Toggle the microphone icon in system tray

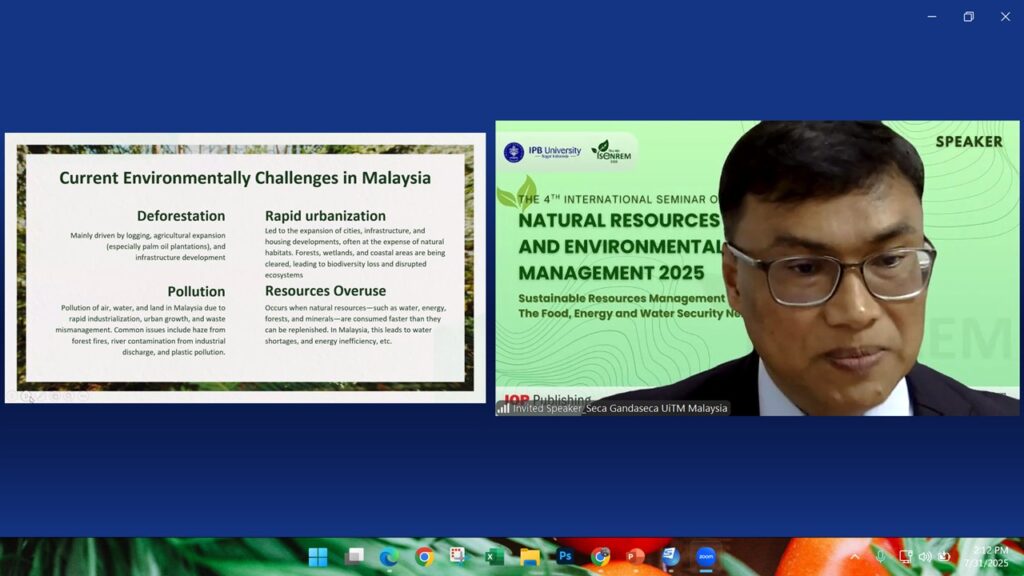pyautogui.click(x=880, y=557)
